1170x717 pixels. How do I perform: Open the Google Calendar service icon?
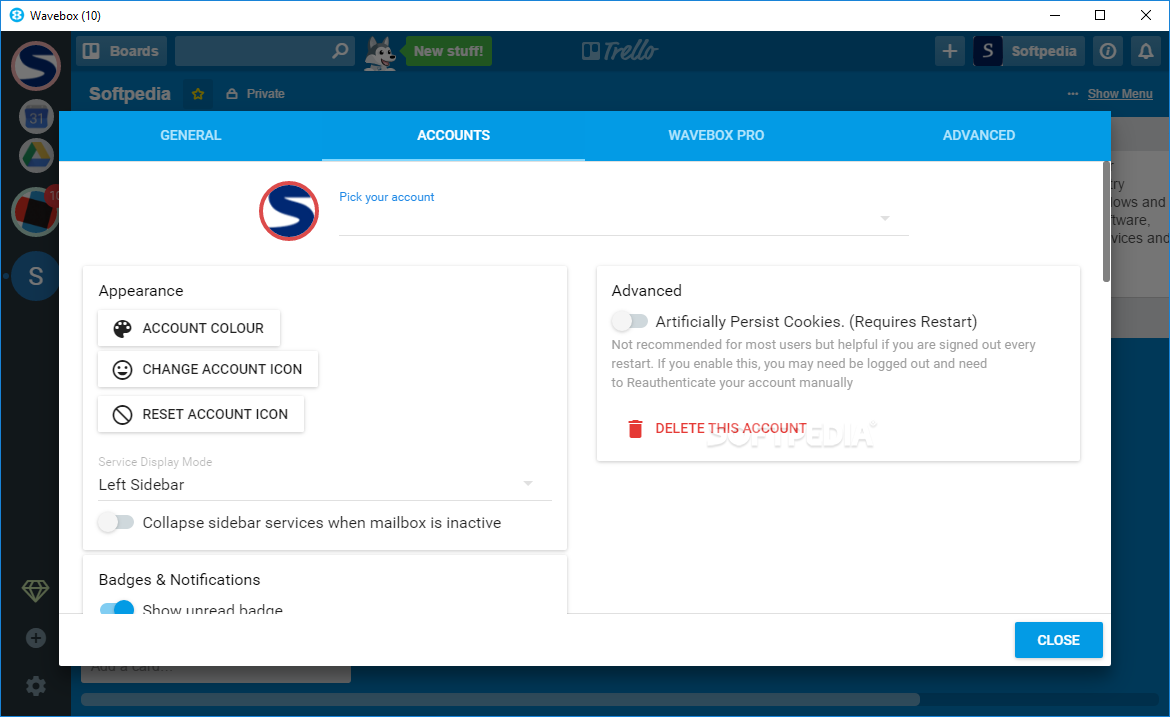pos(36,117)
